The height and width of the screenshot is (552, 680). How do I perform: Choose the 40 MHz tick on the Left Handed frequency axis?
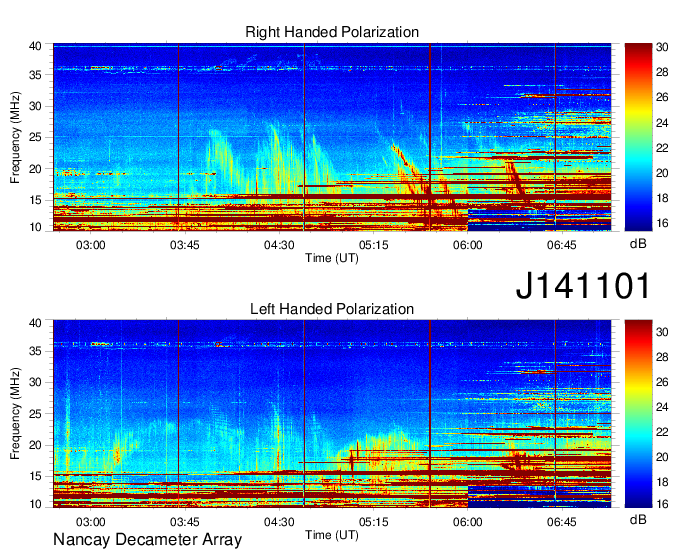tap(35, 323)
